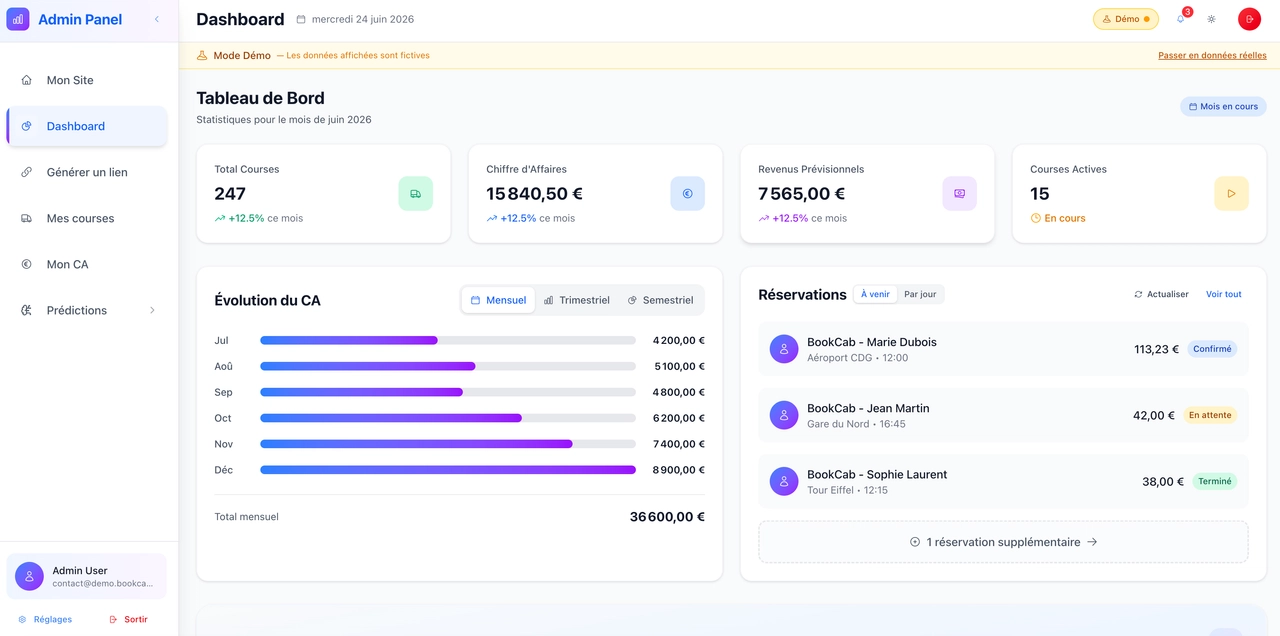Select the Mensuel tab

(x=498, y=300)
